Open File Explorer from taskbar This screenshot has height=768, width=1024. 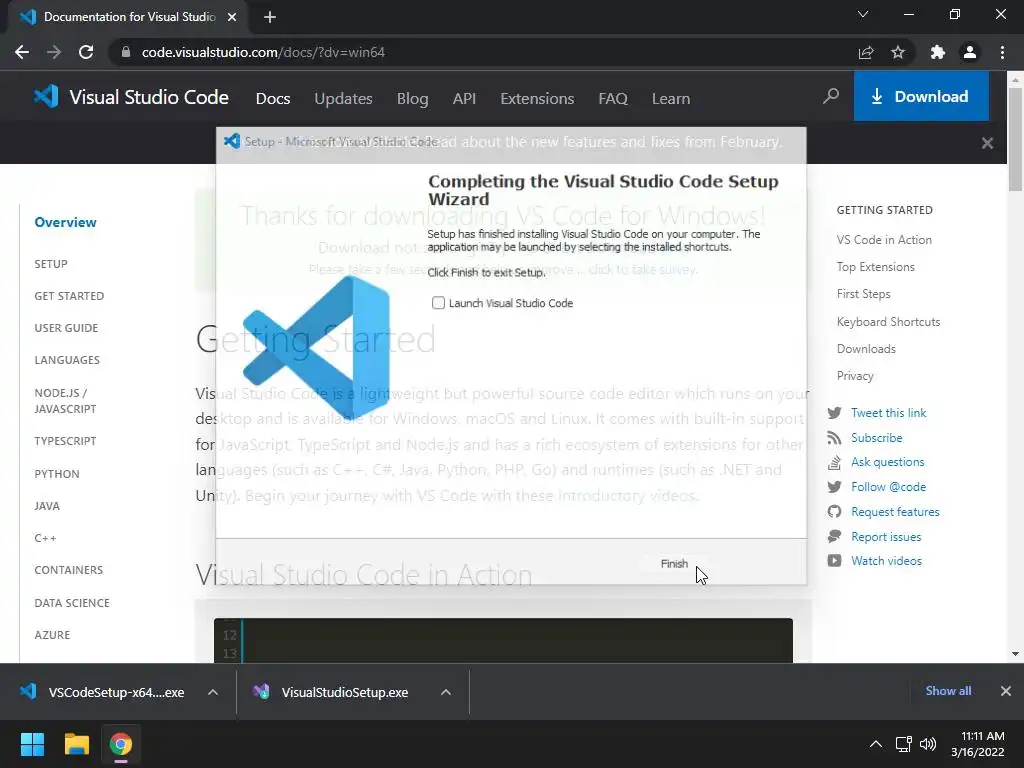coord(76,744)
